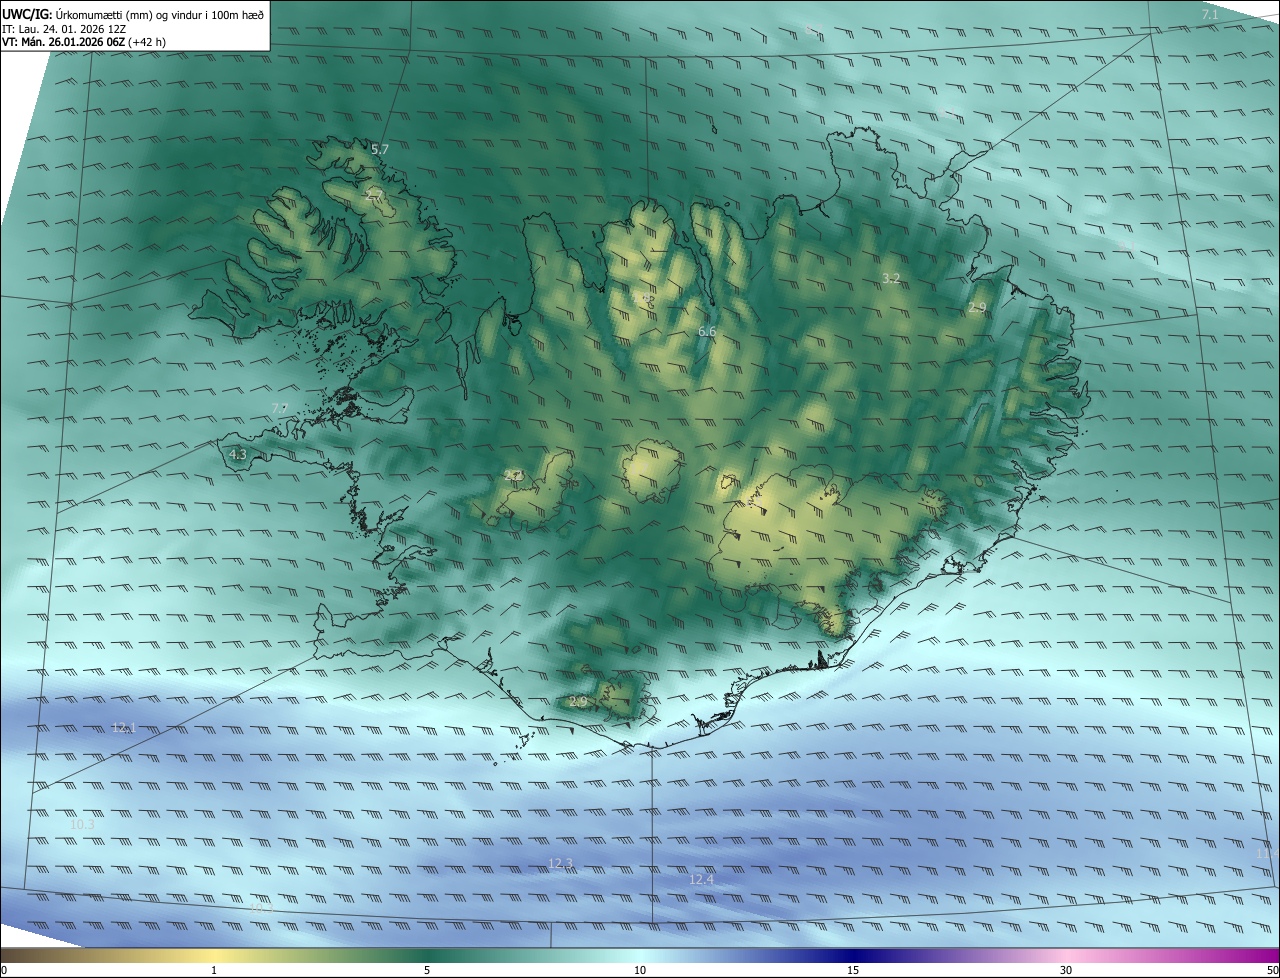Click the '0' label under the color scale

click(3, 970)
